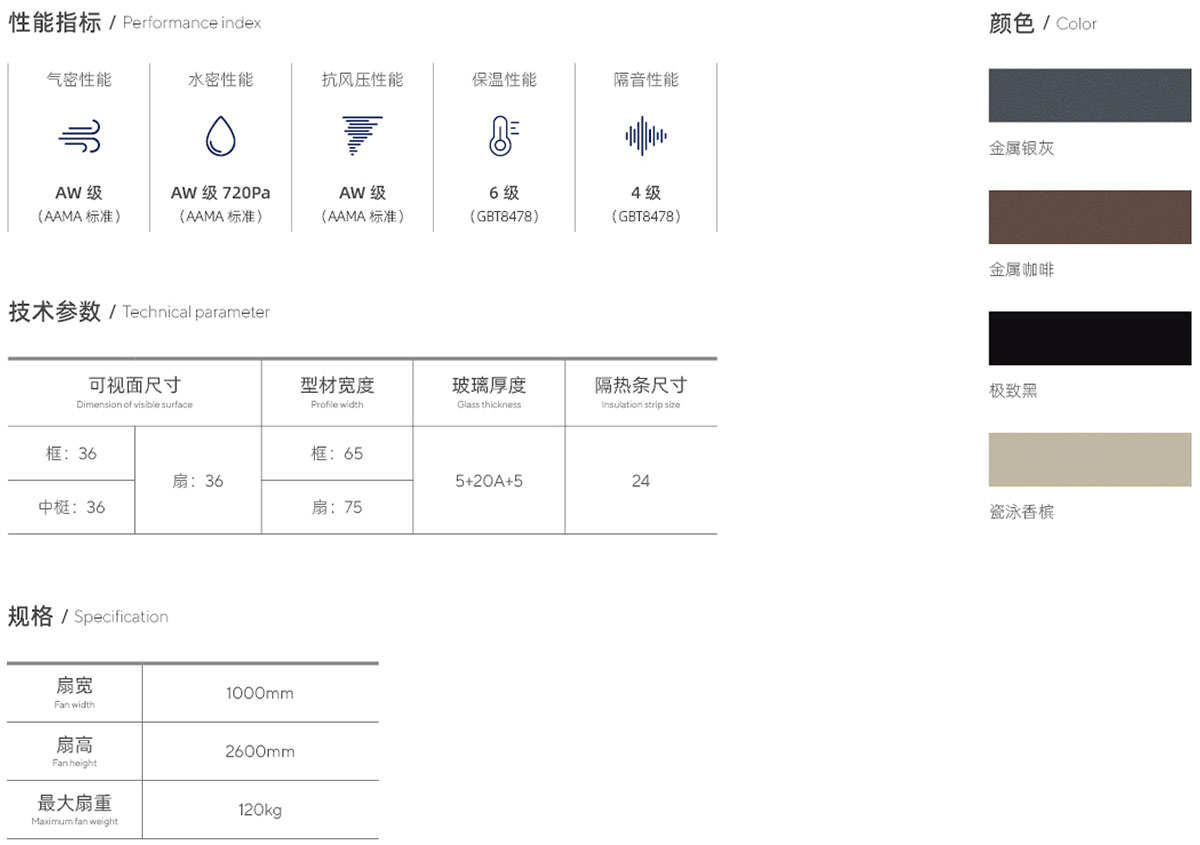Image resolution: width=1200 pixels, height=845 pixels.
Task: Click the water droplet icon
Action: click(x=220, y=137)
